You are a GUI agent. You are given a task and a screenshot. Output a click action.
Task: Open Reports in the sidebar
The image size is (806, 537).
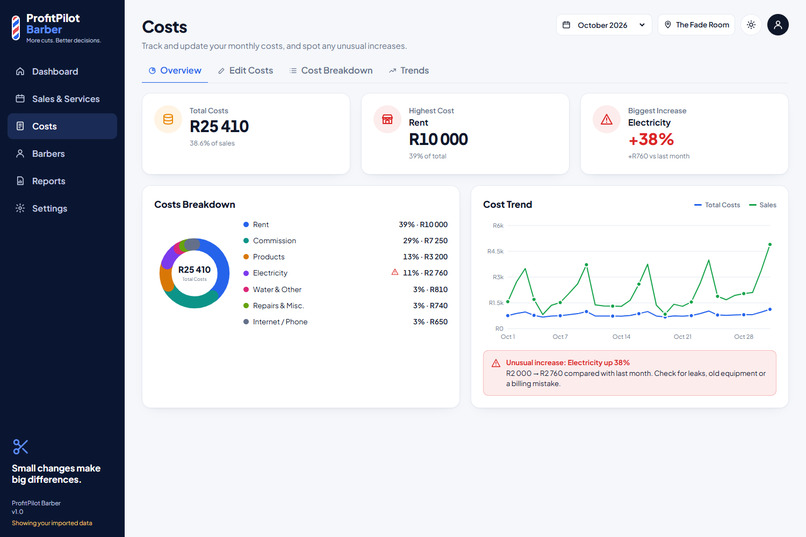coord(62,181)
